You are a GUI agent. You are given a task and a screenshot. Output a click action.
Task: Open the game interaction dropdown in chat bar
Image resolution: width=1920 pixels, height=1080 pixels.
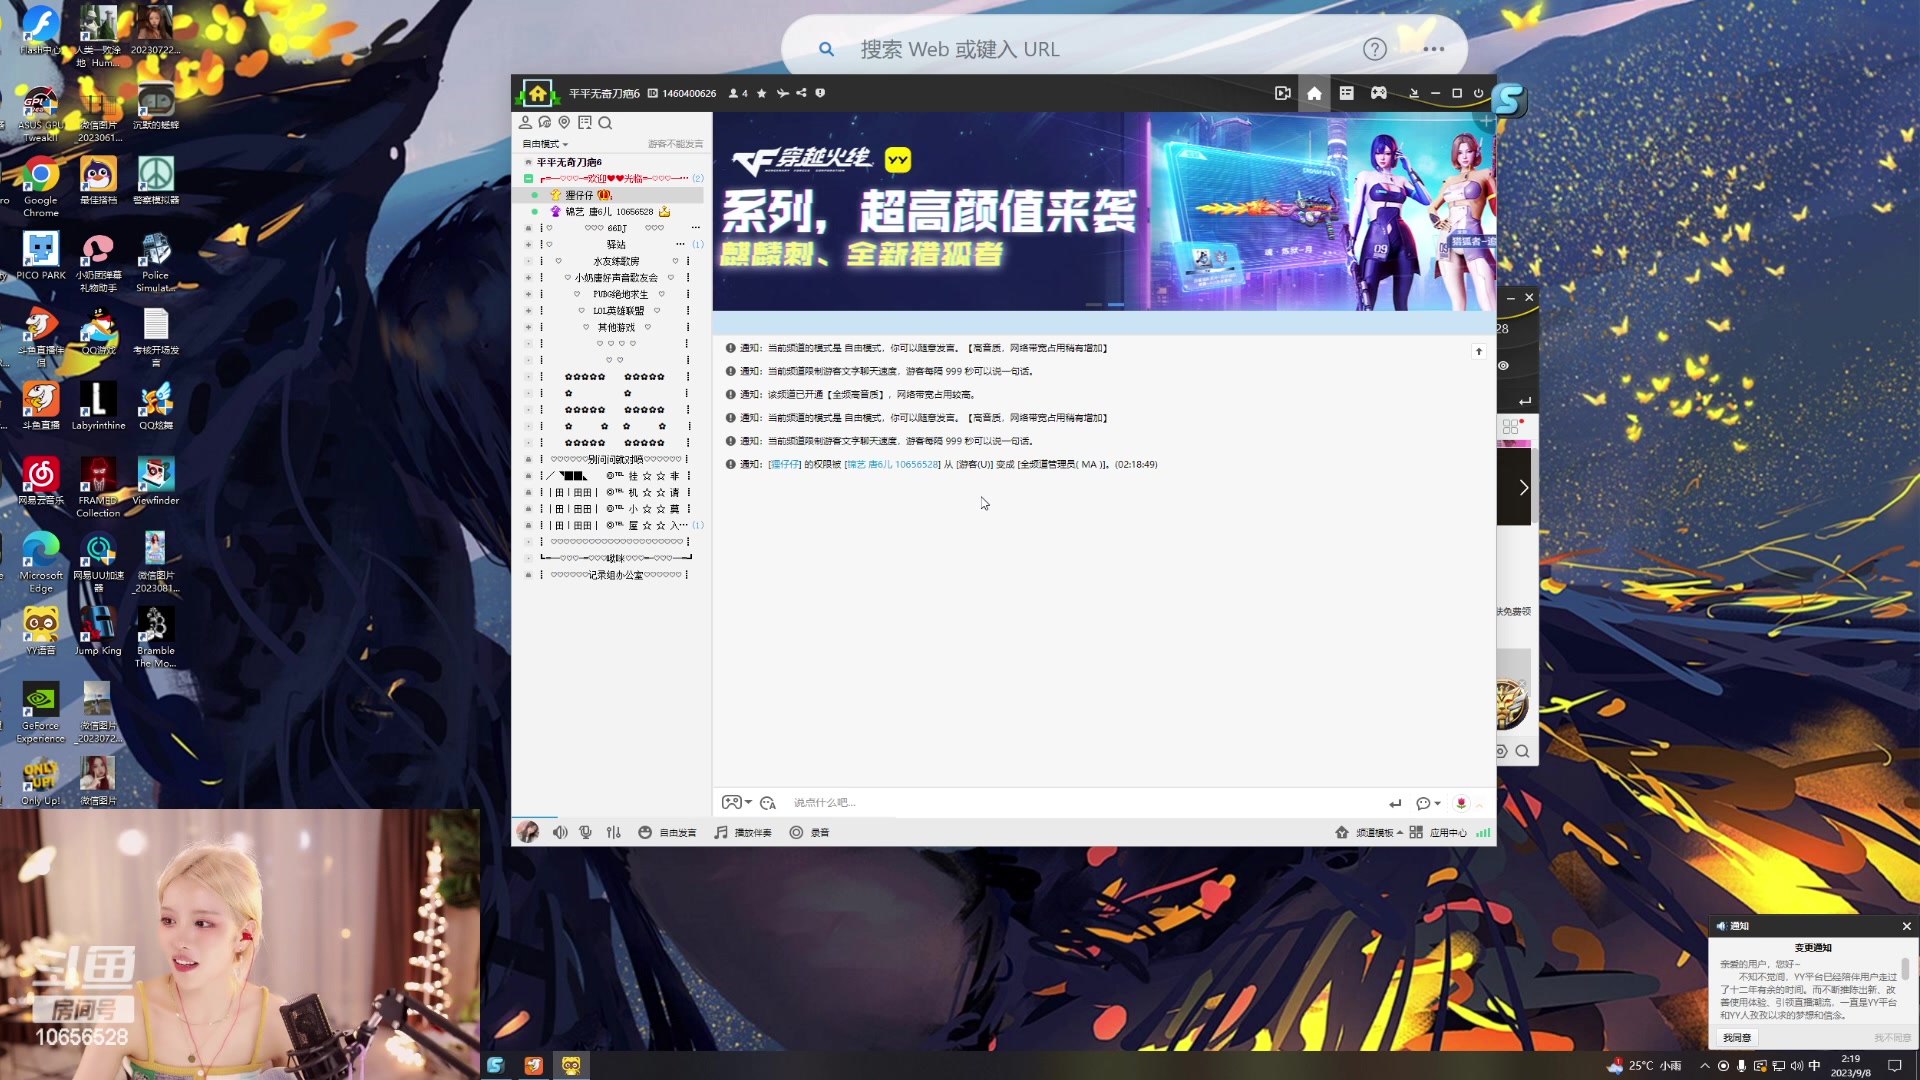[x=737, y=803]
